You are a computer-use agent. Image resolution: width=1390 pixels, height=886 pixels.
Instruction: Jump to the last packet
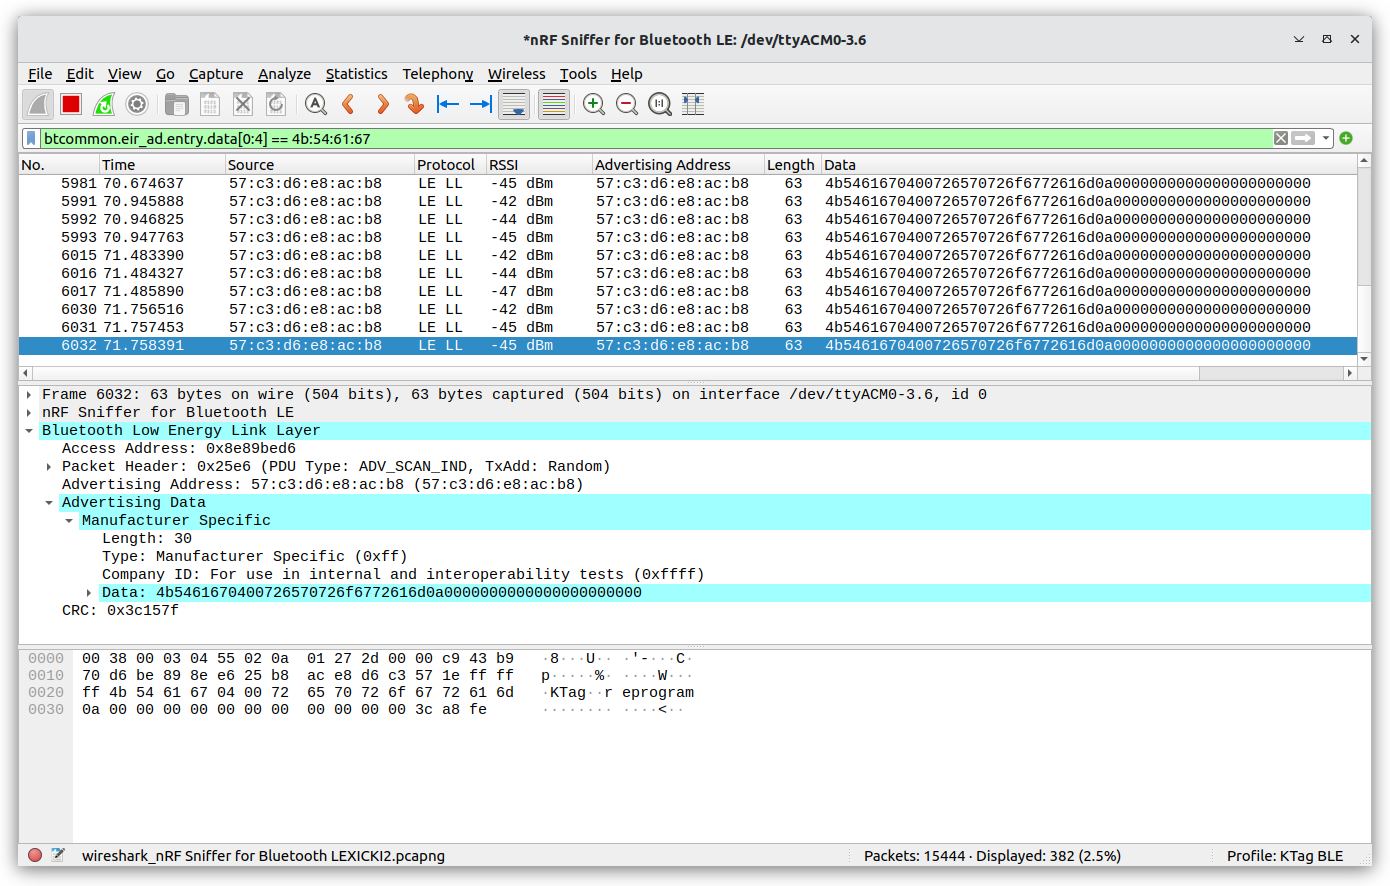(481, 104)
